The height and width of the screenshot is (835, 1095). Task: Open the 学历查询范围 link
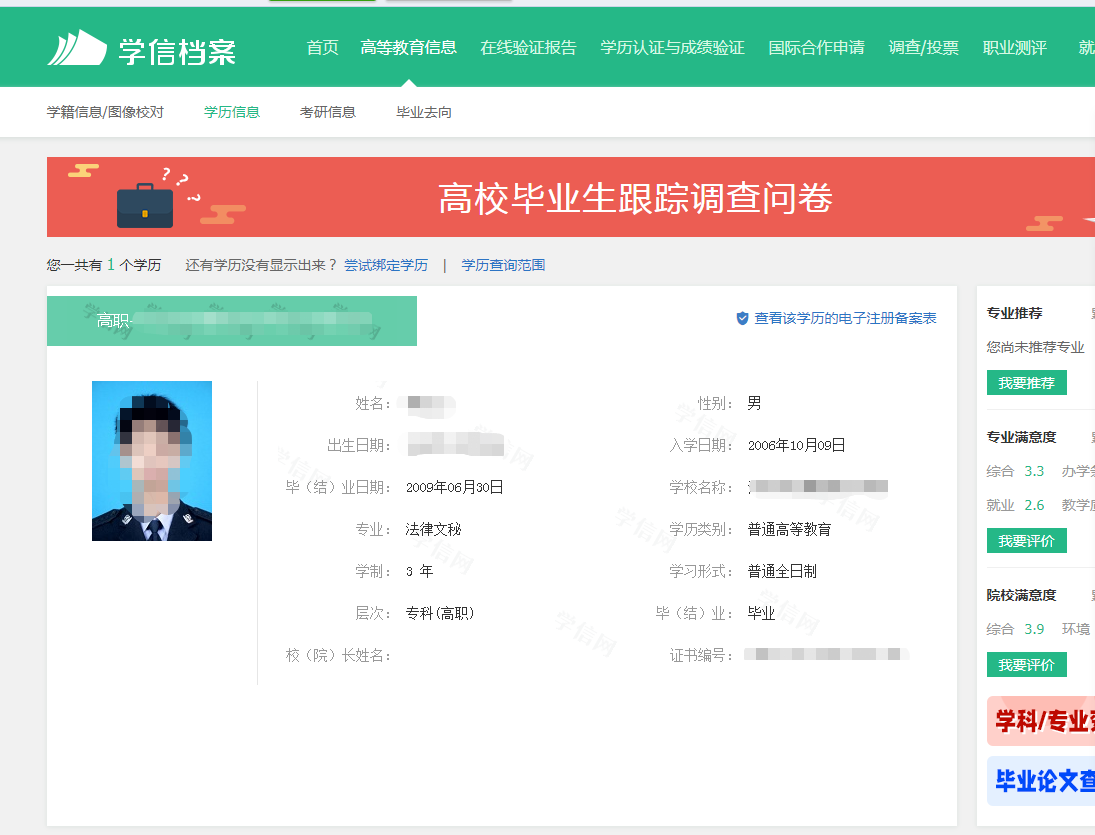click(x=503, y=265)
